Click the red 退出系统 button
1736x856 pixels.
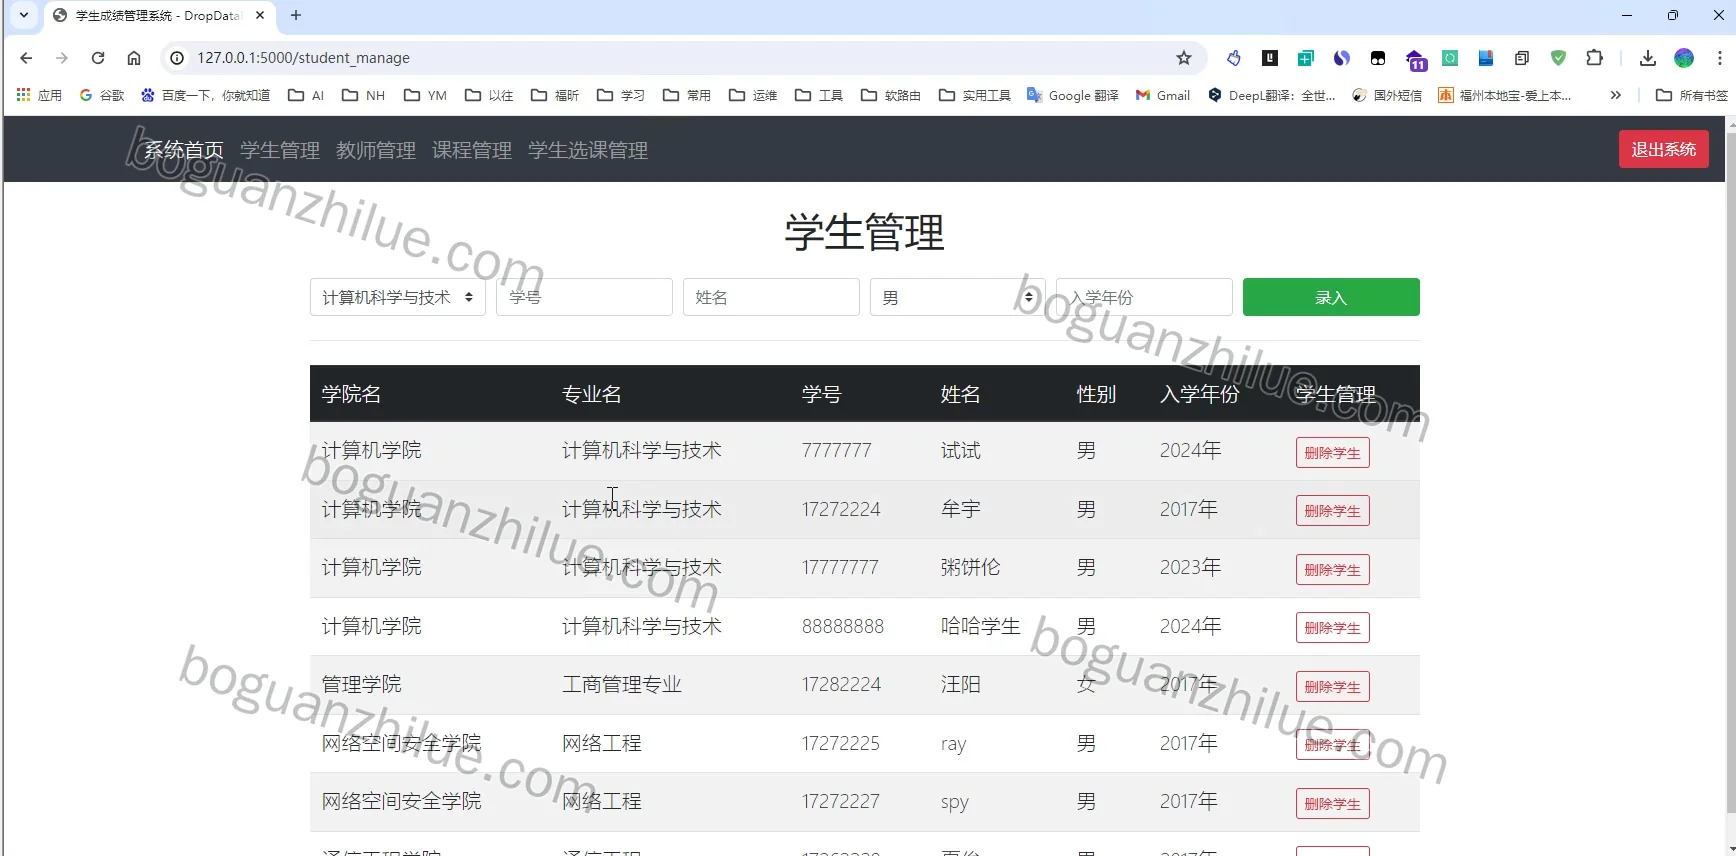1664,149
